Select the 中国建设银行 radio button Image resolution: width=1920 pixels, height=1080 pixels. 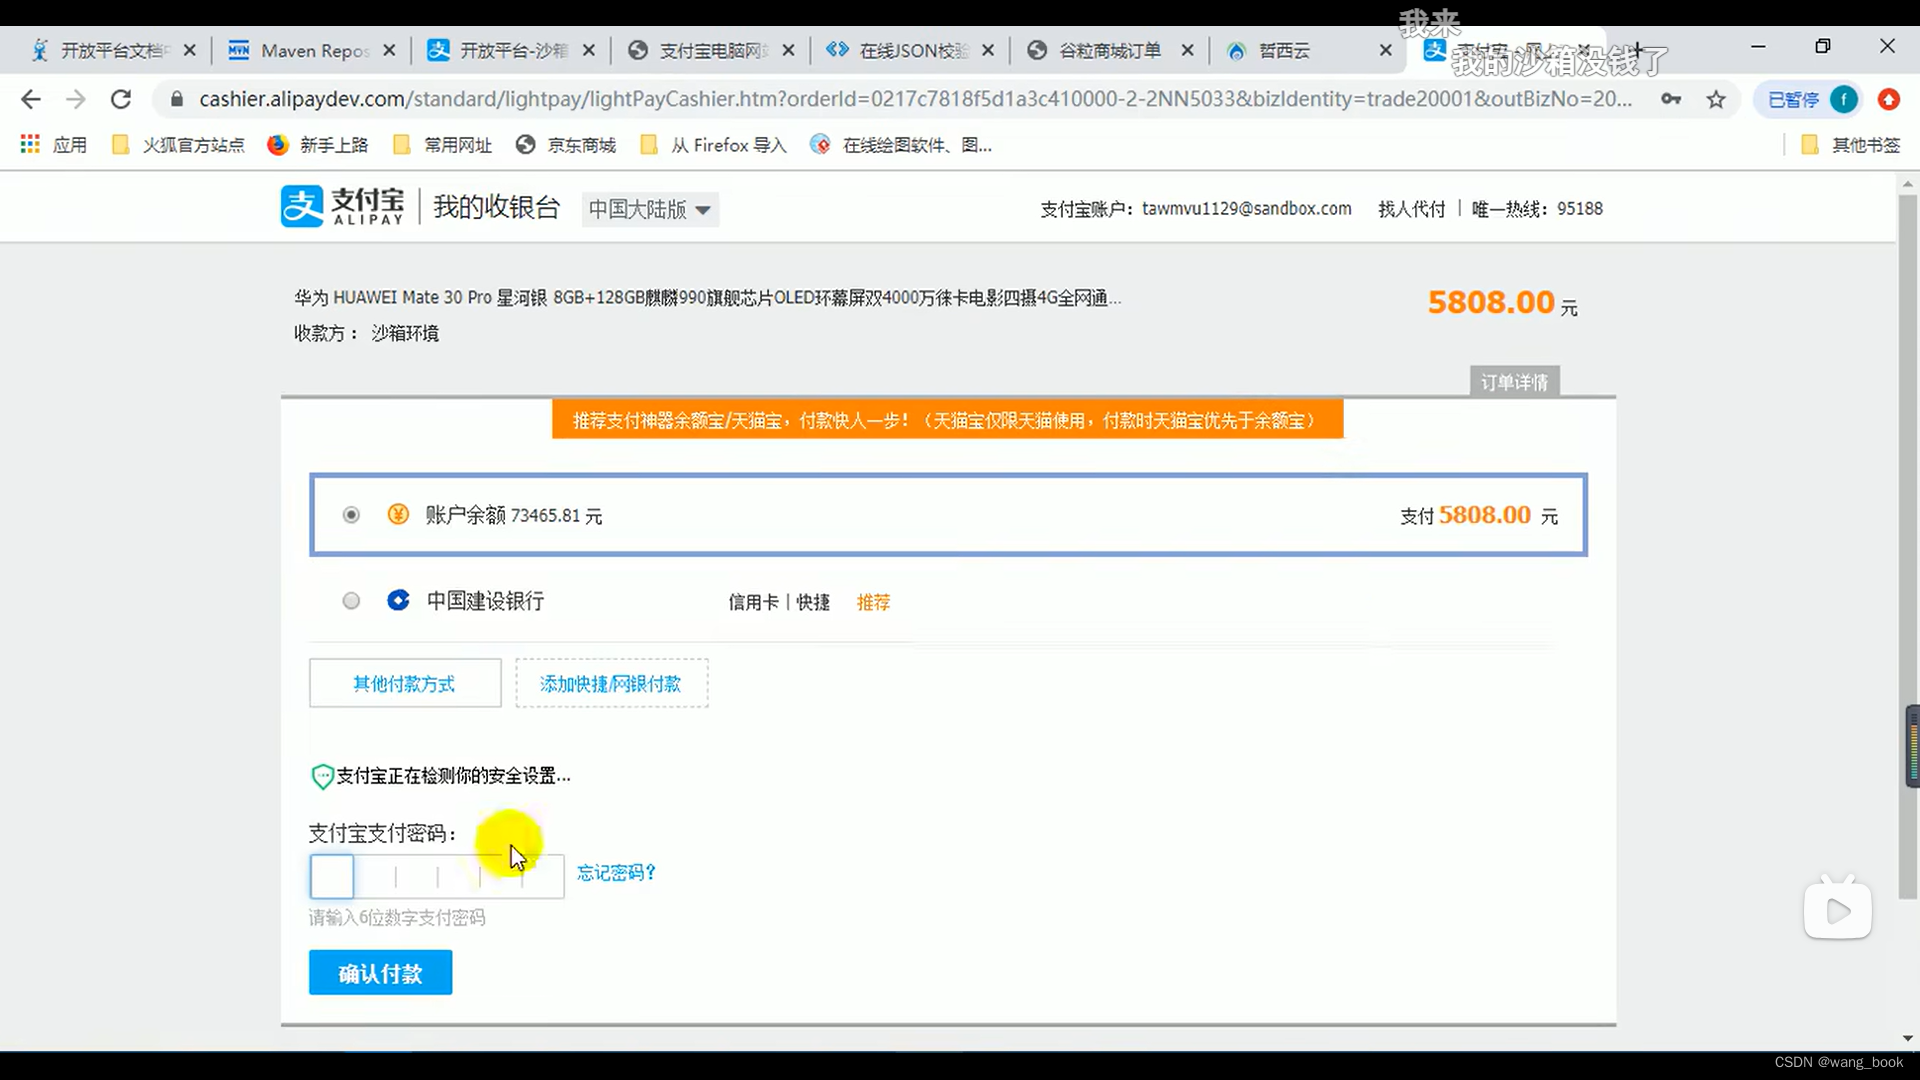point(351,601)
